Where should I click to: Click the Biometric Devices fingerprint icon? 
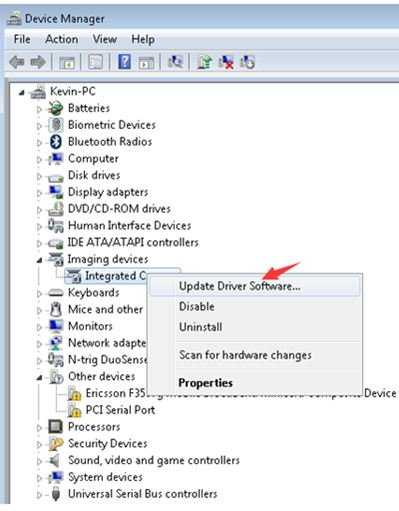(56, 125)
